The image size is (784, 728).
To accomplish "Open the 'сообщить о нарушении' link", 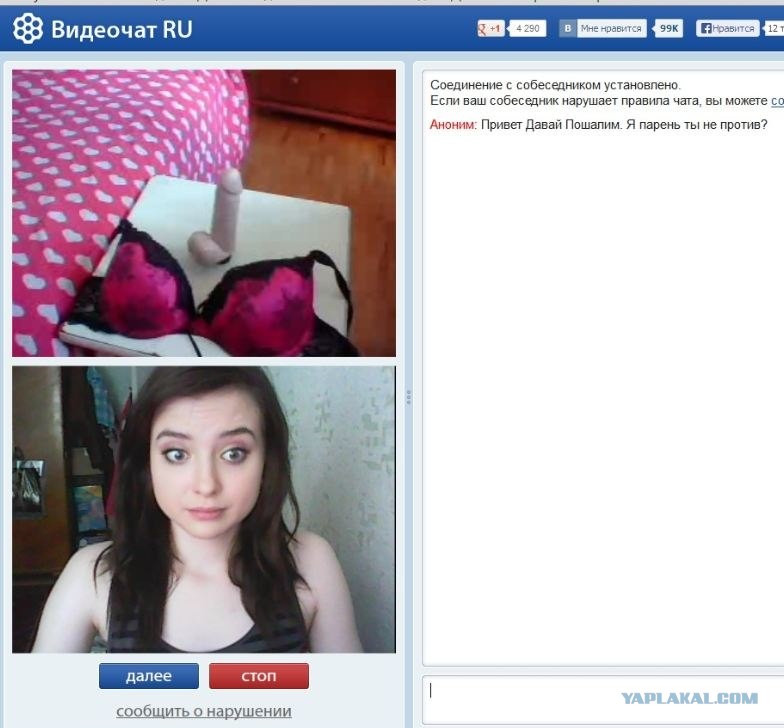I will [x=204, y=710].
